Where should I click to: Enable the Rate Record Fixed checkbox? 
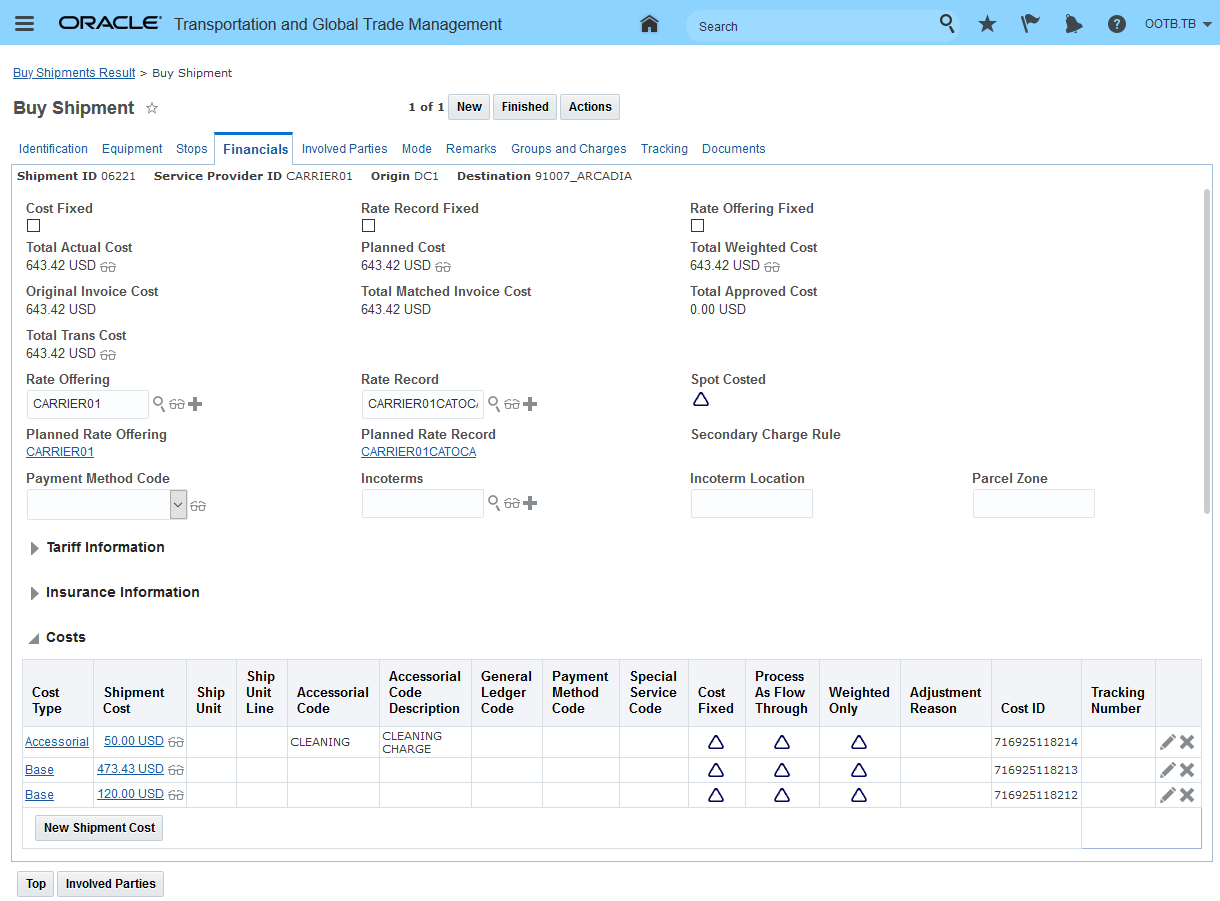[x=368, y=226]
